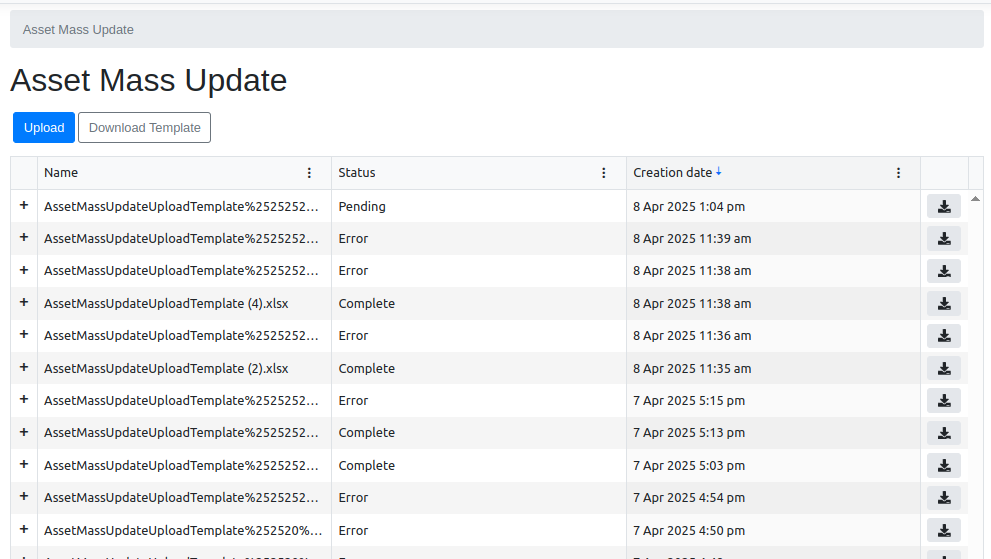Download the file created 7 Apr 5:15 pm
991x559 pixels.
(x=943, y=401)
